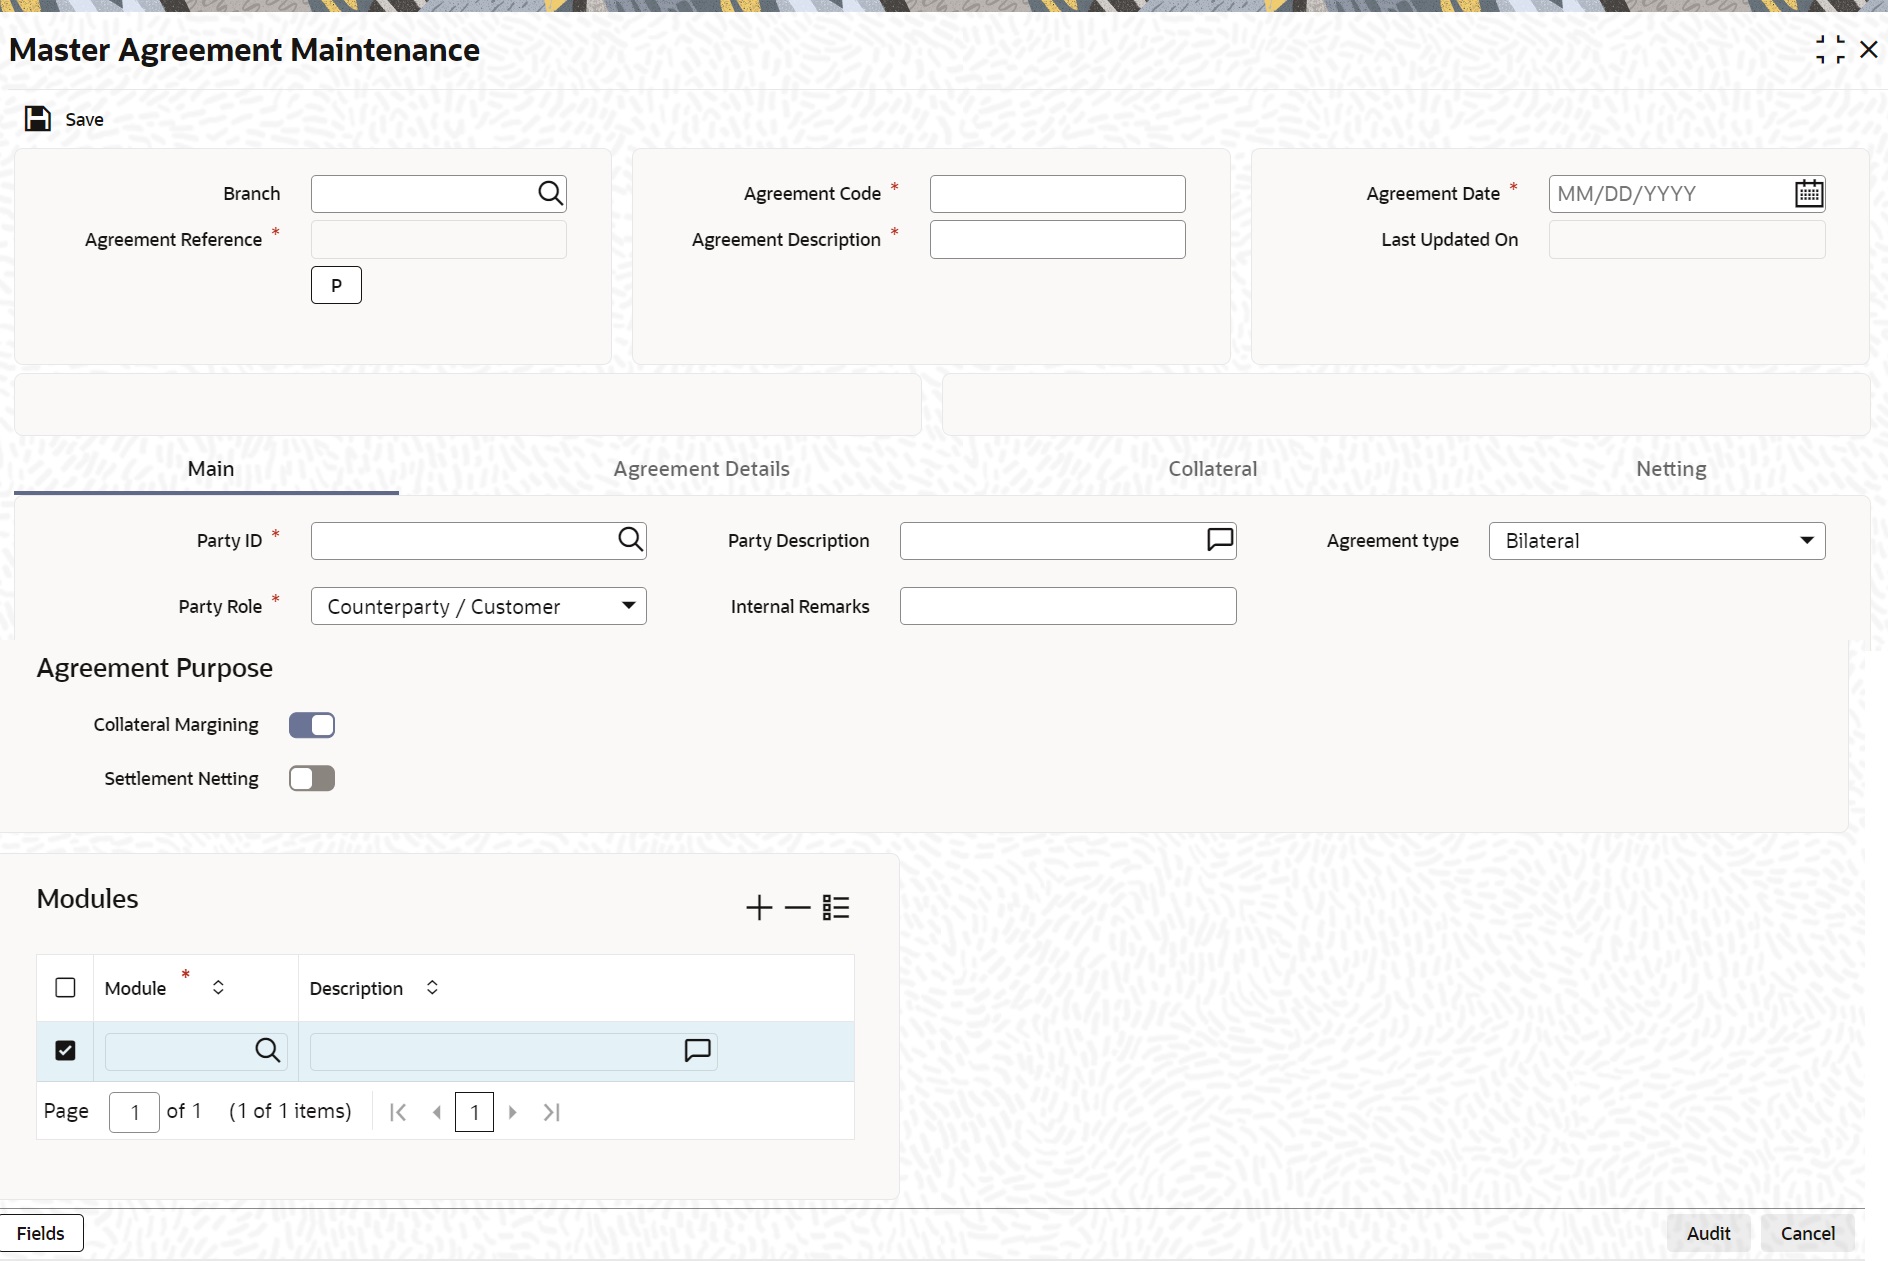
Task: Open Party Description comment popup icon
Action: pos(1220,540)
